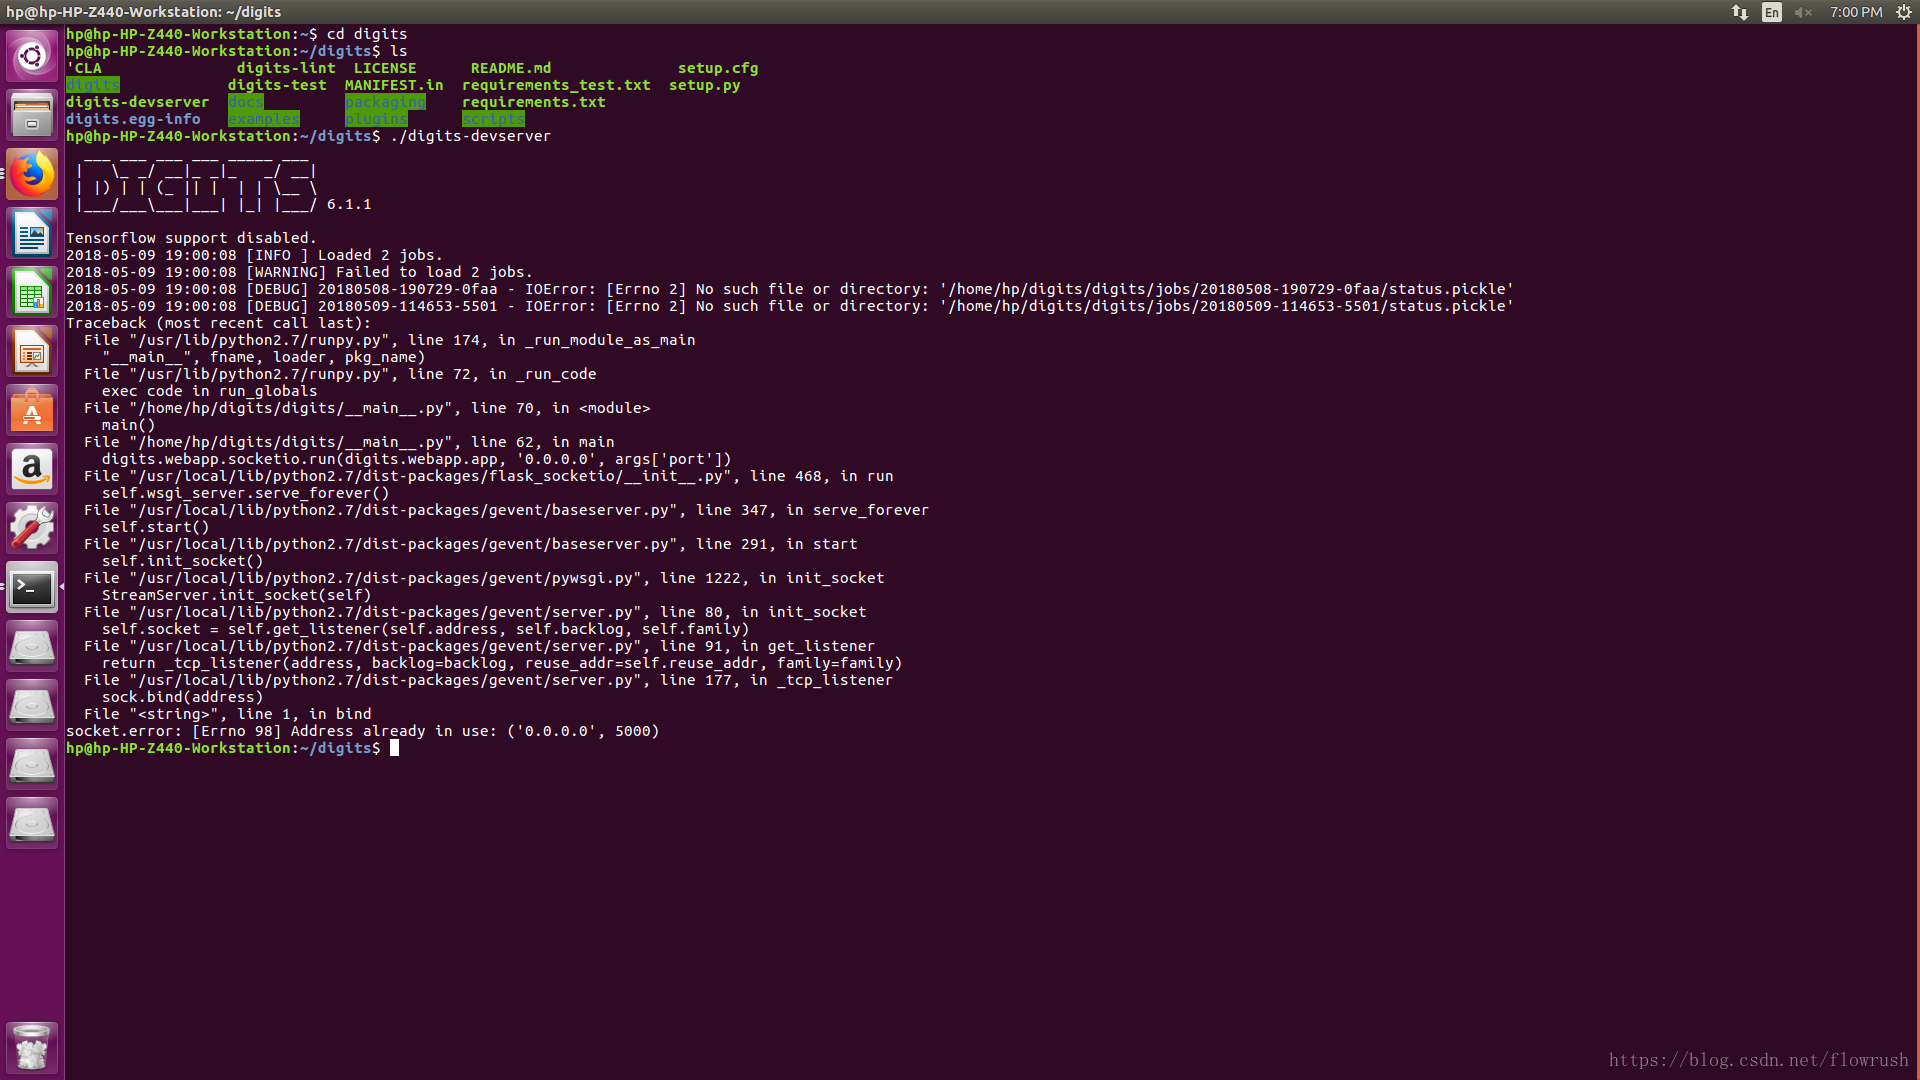Open the Amazon launcher icon
The width and height of the screenshot is (1920, 1080).
click(32, 469)
